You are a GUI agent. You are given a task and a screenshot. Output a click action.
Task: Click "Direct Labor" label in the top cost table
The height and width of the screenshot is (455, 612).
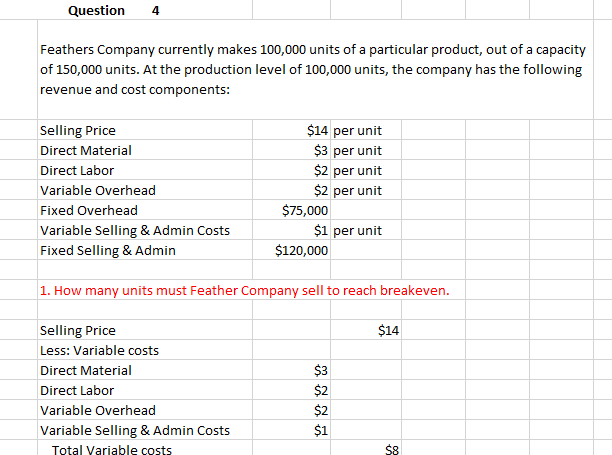pyautogui.click(x=76, y=171)
